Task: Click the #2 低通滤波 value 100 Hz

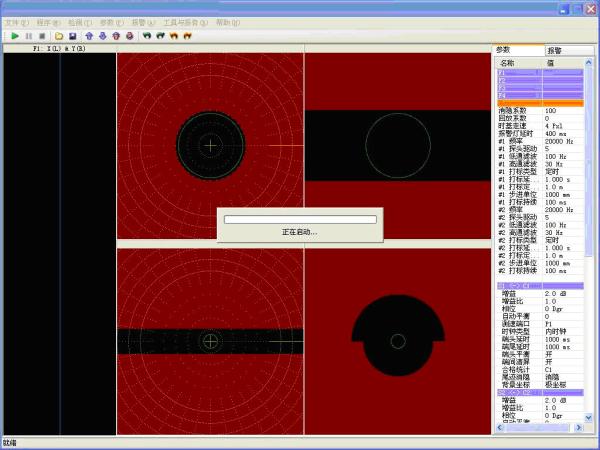Action: click(556, 225)
